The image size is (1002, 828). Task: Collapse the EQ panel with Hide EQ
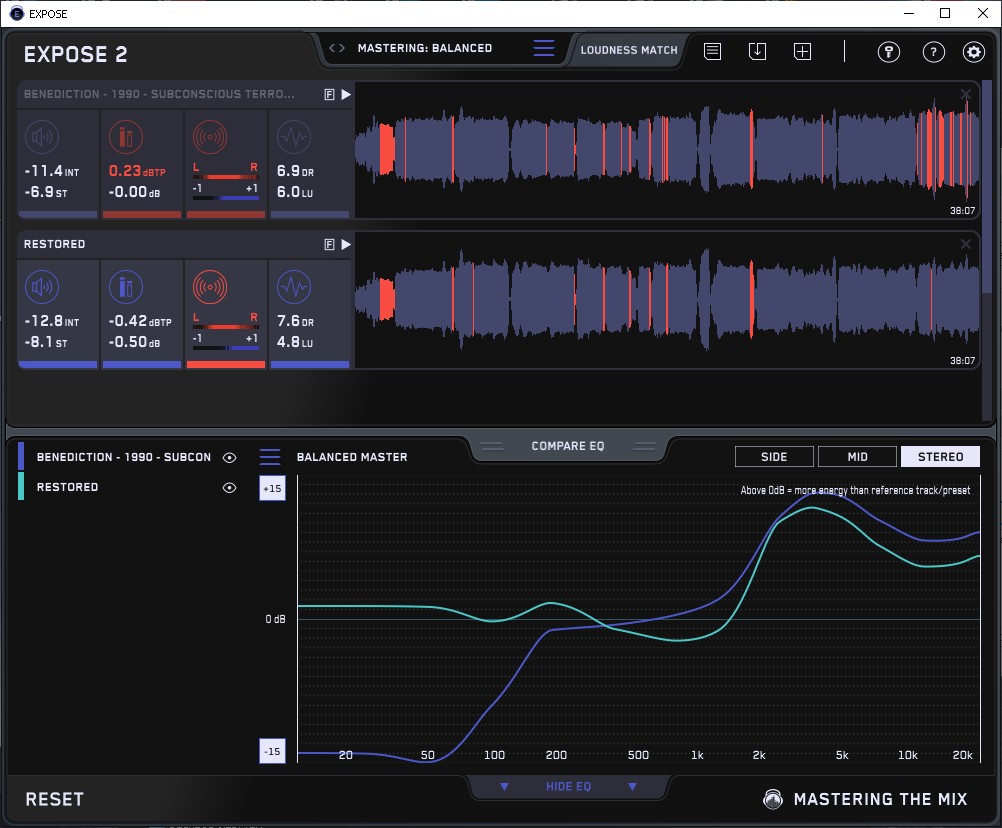(x=568, y=787)
